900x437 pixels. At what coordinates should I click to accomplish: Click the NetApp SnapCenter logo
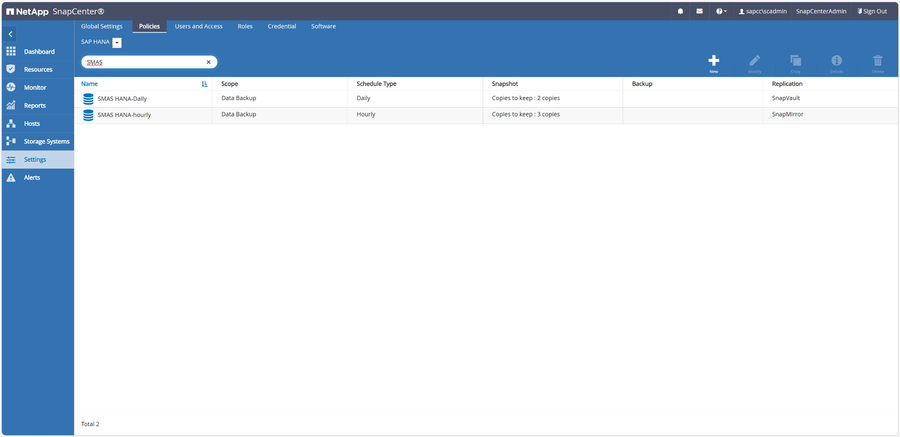coord(55,11)
